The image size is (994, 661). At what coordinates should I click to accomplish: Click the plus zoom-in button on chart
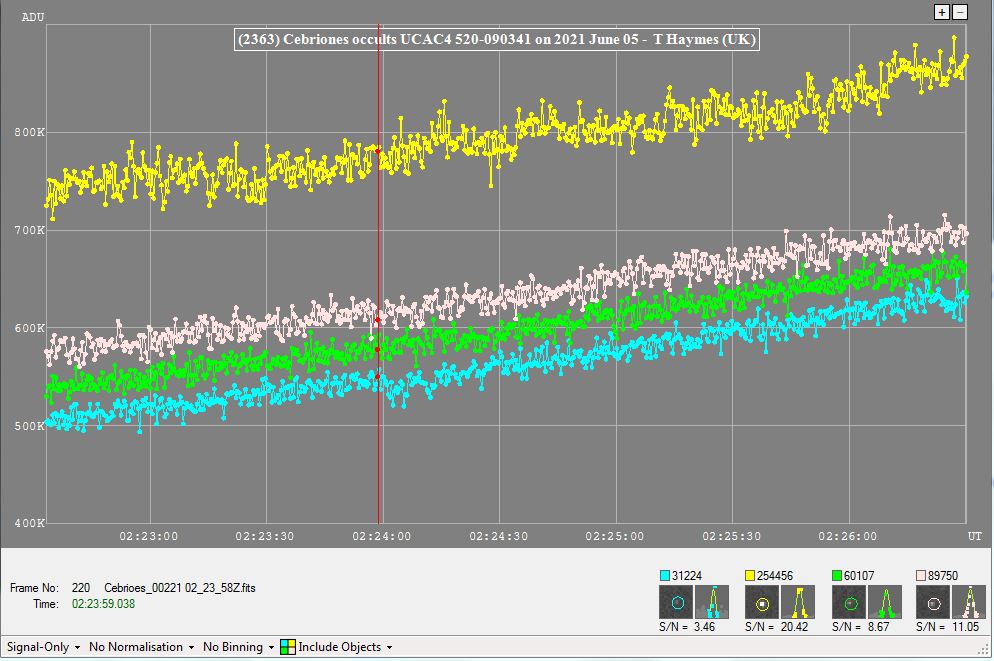[x=941, y=12]
